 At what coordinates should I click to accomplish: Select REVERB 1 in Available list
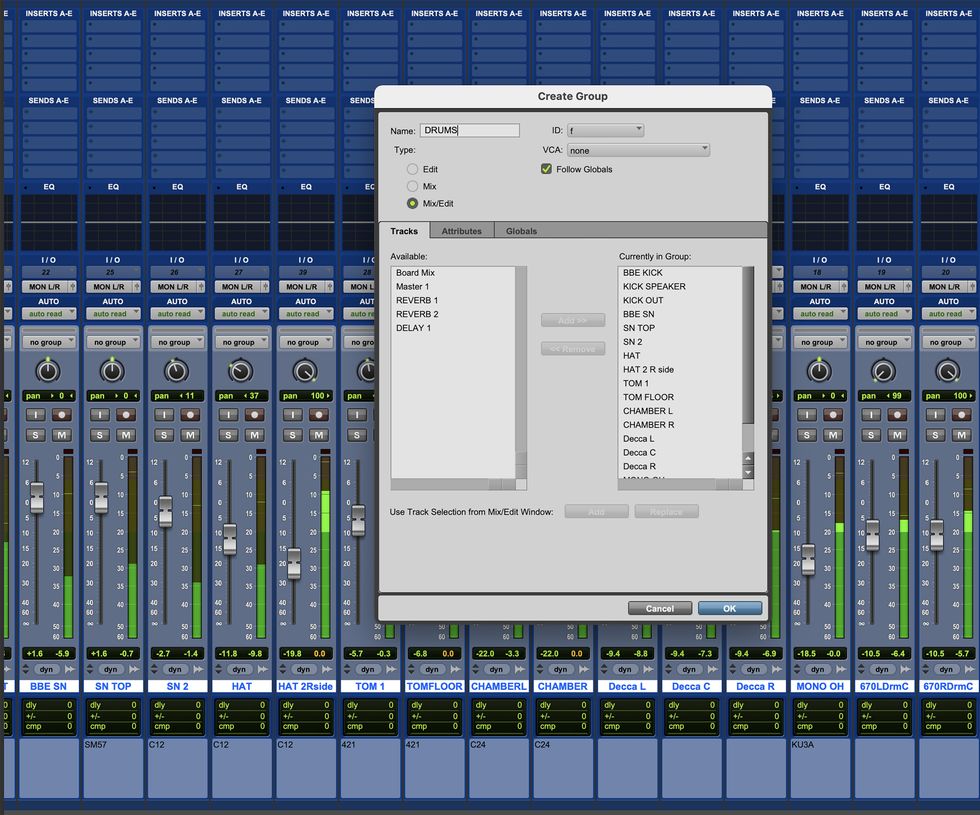[417, 300]
